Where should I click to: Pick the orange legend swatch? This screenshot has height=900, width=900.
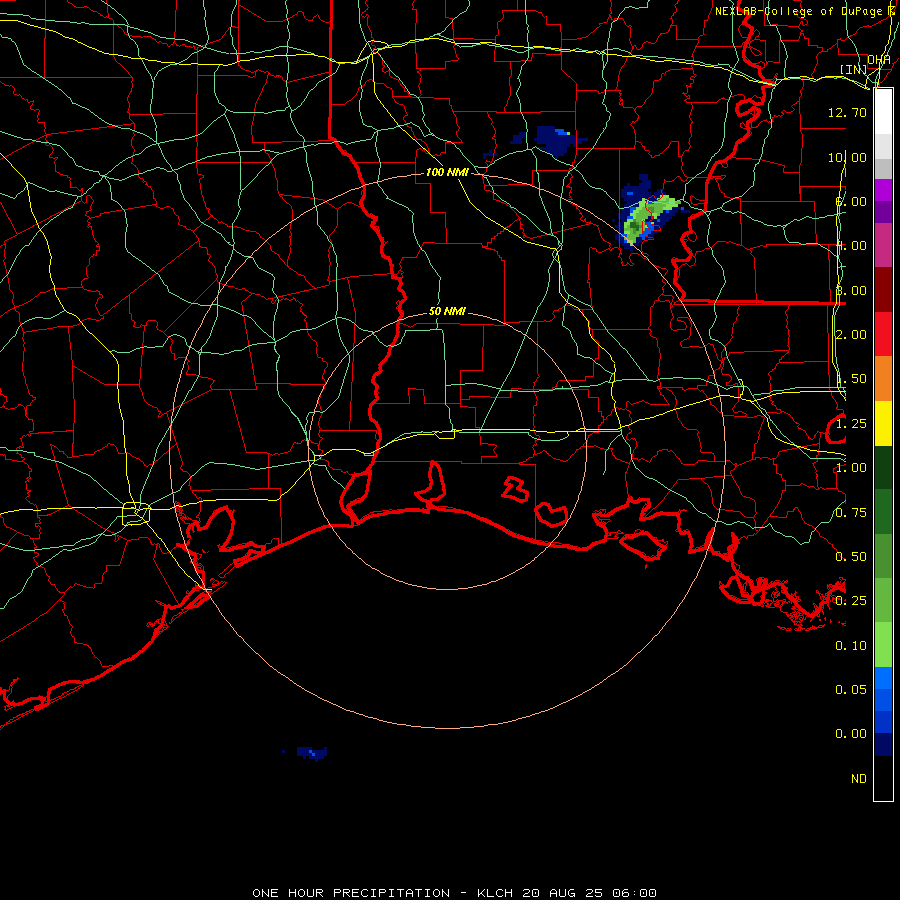point(883,378)
